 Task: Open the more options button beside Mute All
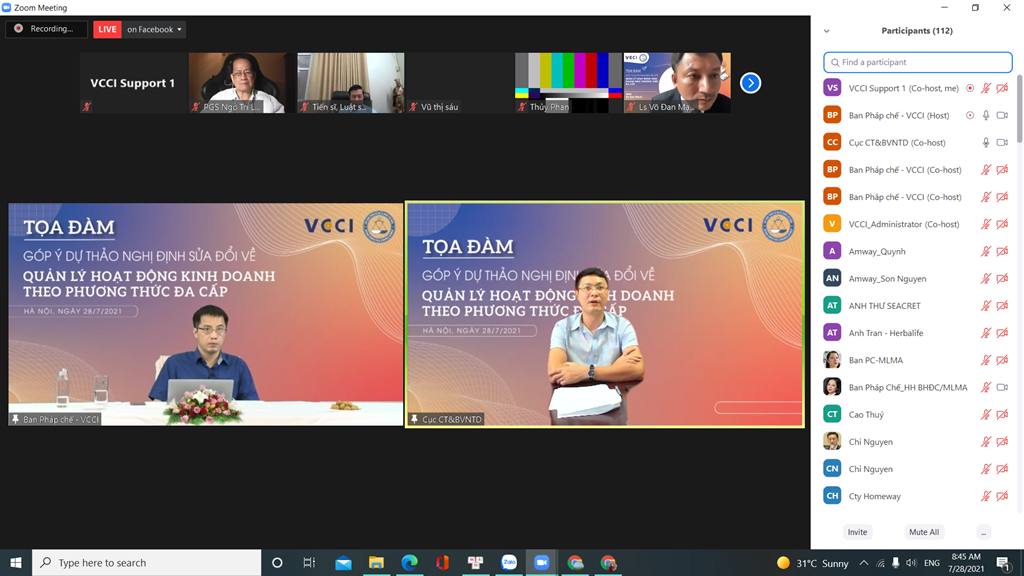point(984,532)
